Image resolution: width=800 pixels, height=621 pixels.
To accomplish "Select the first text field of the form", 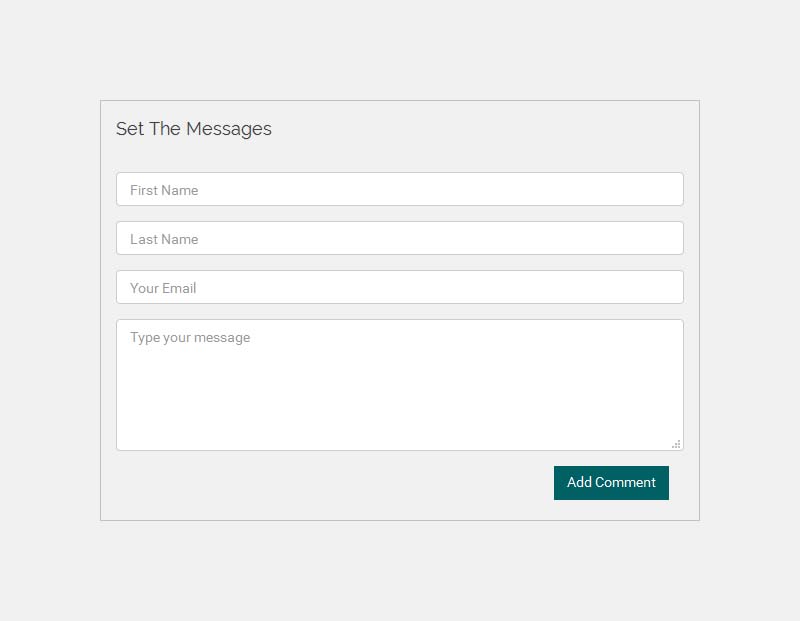I will click(399, 189).
